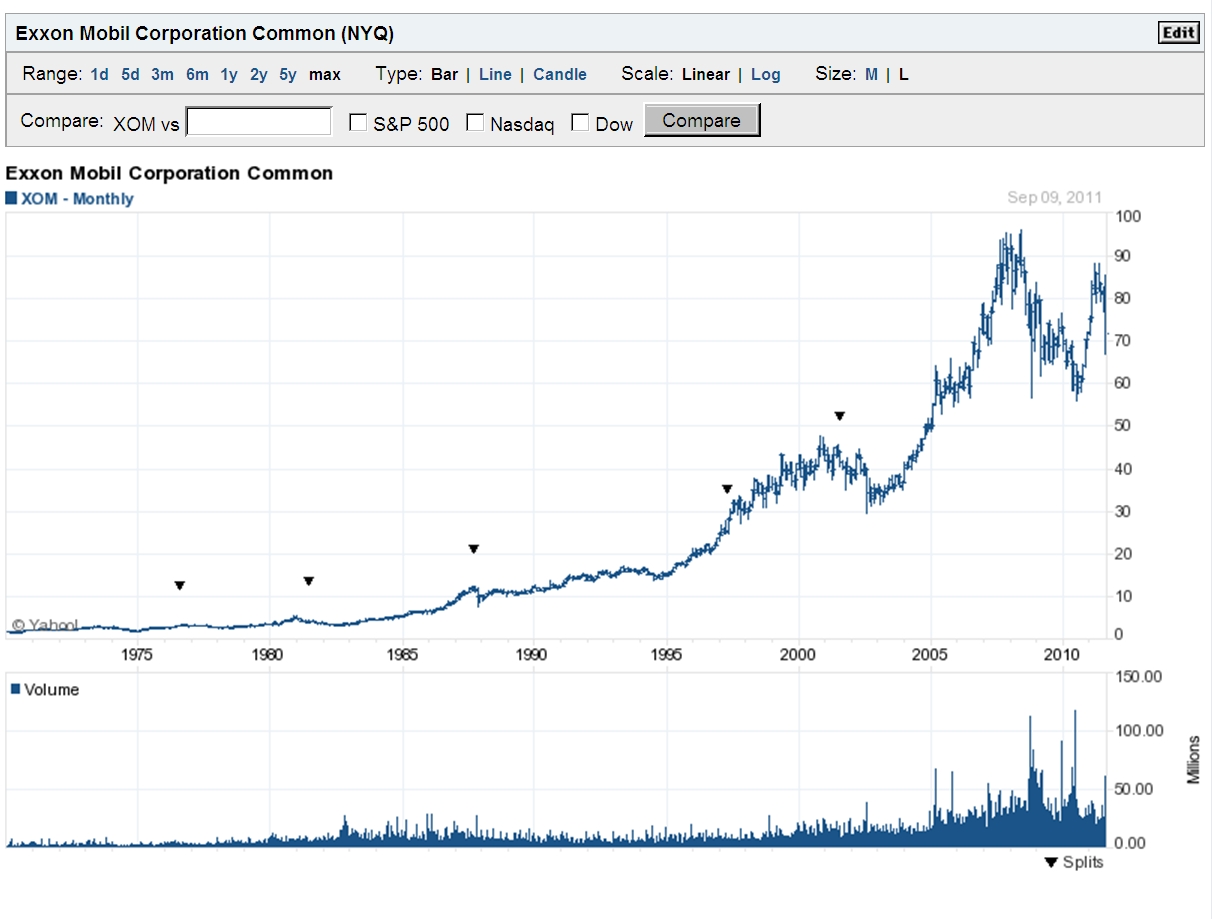Switch chart type to Line

495,74
